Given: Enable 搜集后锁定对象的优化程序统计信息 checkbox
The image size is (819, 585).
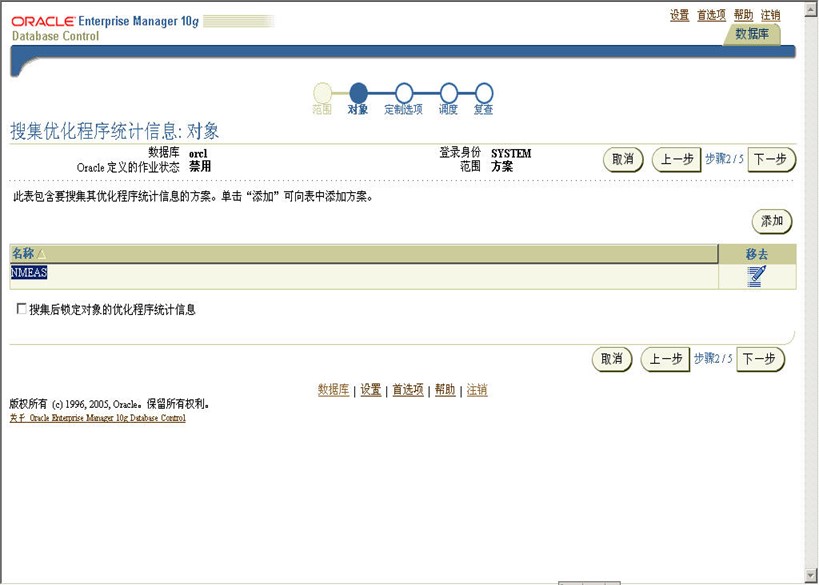Looking at the screenshot, I should point(21,310).
